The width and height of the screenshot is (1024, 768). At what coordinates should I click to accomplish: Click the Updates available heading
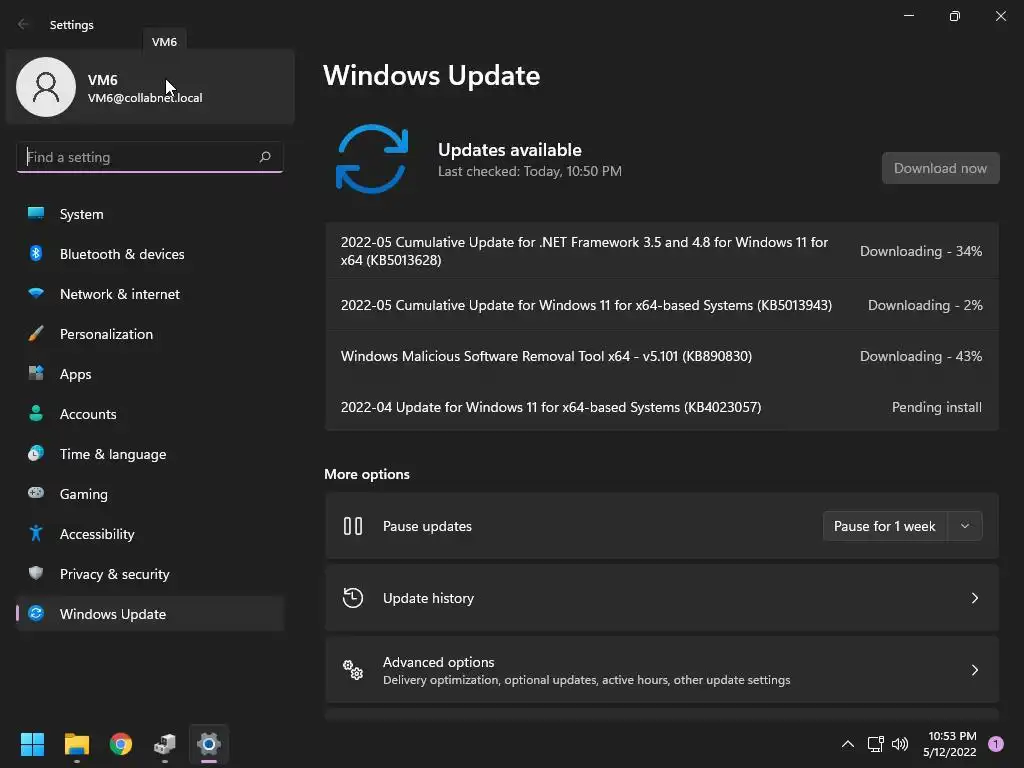tap(509, 150)
